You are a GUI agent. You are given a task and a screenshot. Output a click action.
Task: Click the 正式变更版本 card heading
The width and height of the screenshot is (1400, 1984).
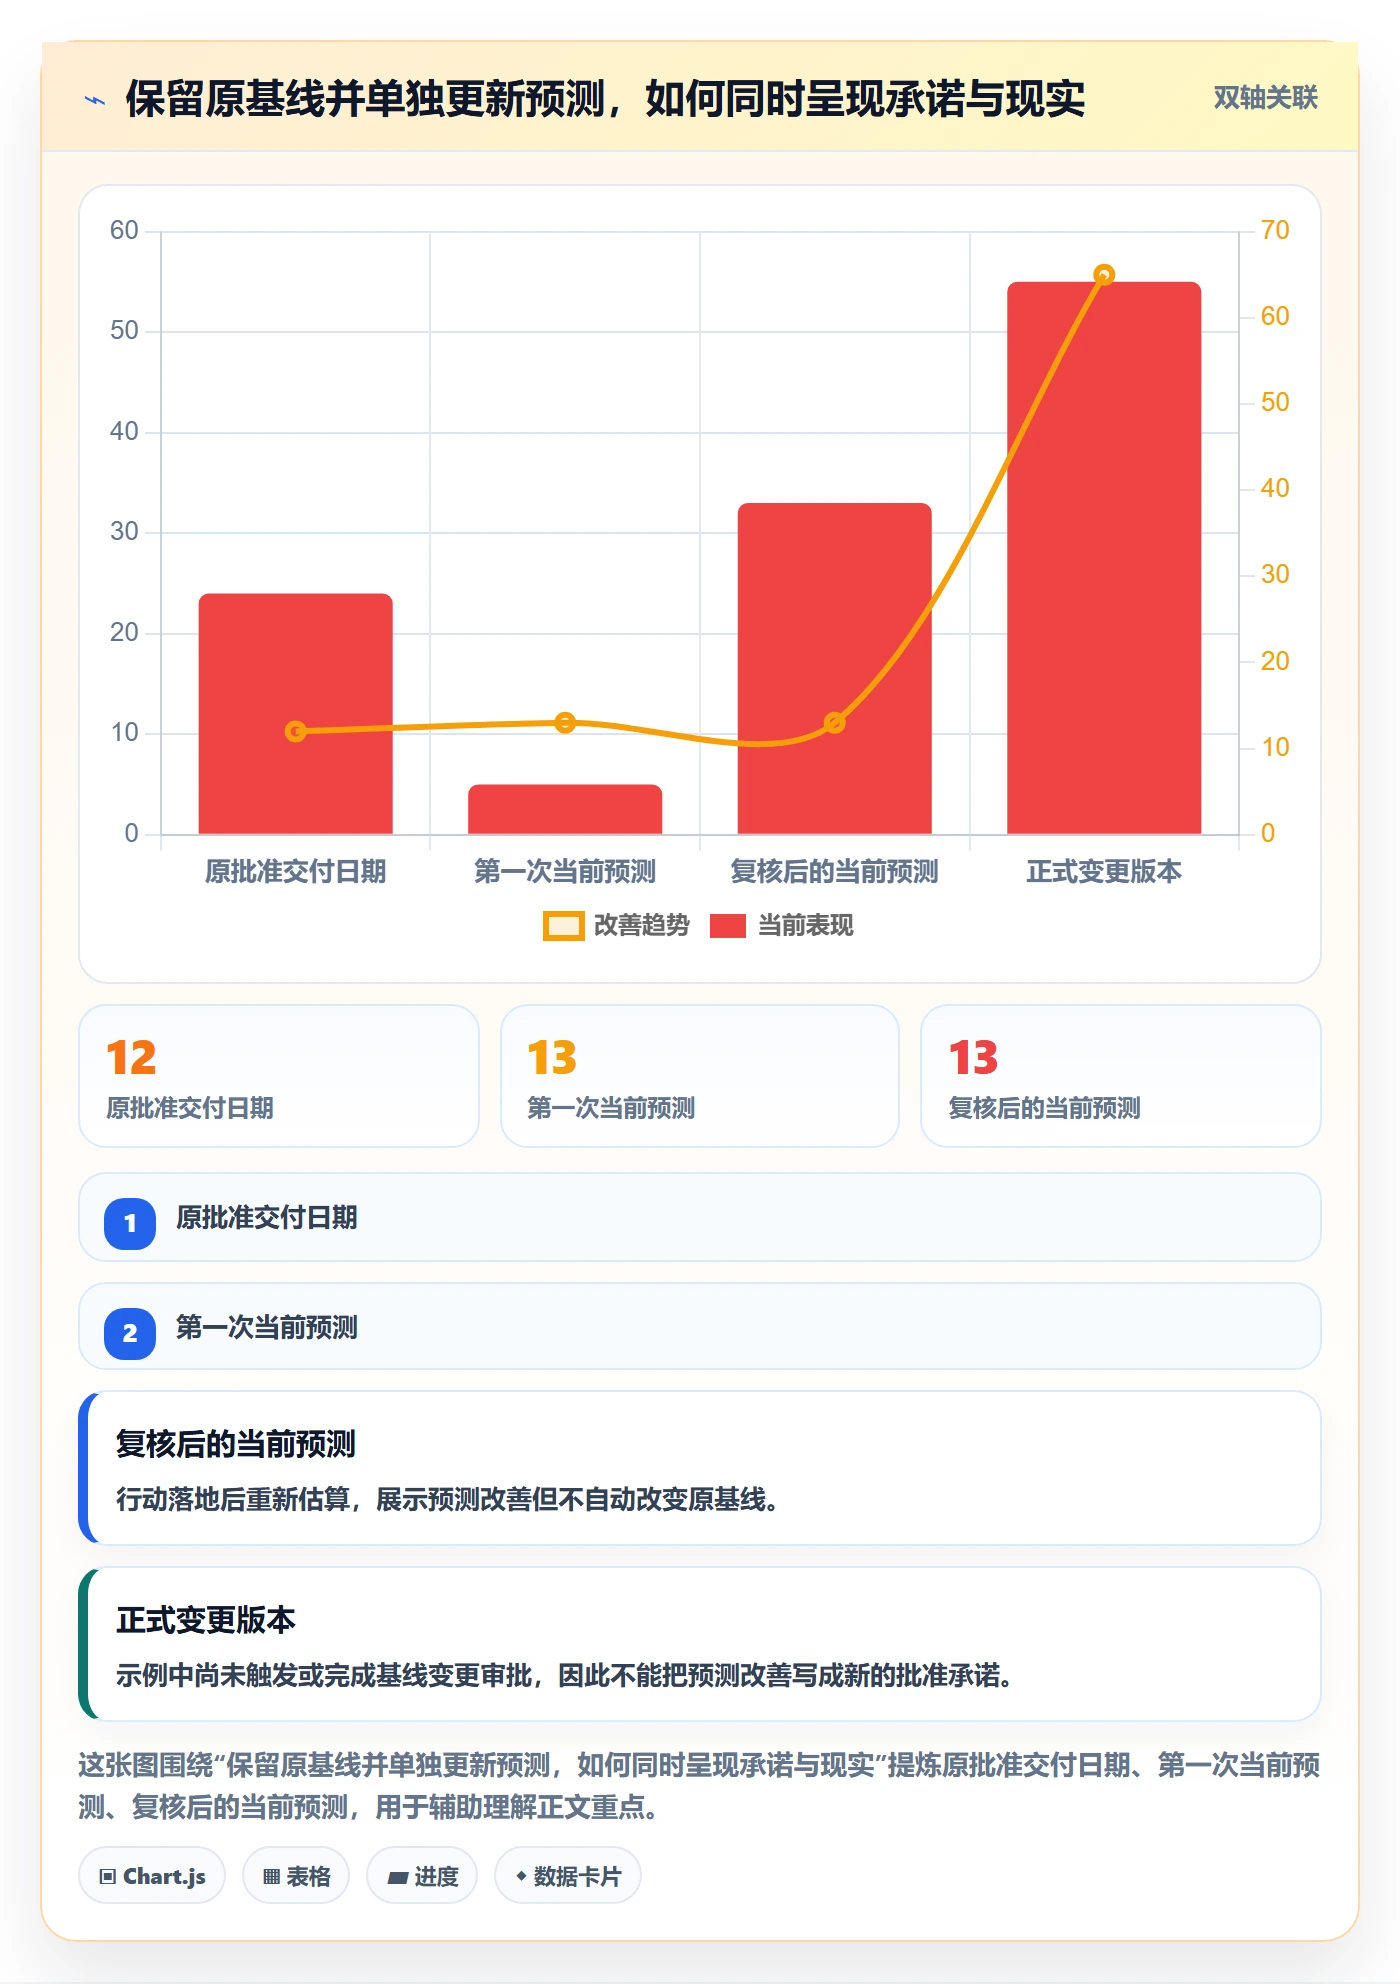click(x=206, y=1620)
